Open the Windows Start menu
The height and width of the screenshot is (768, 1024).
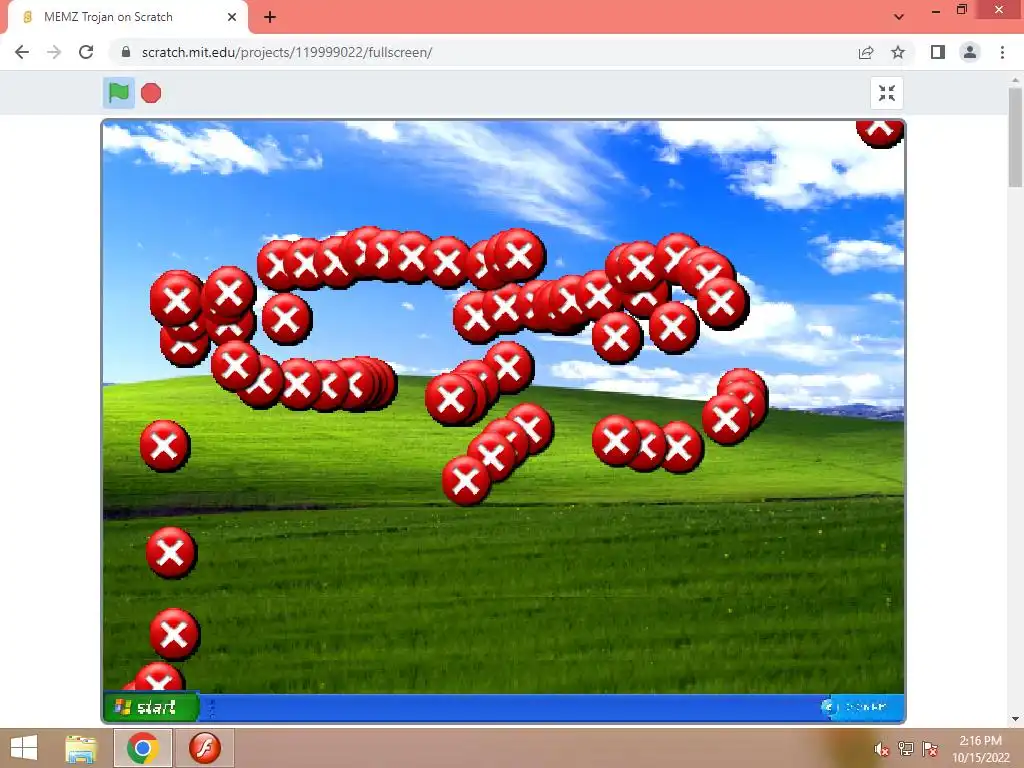[24, 748]
